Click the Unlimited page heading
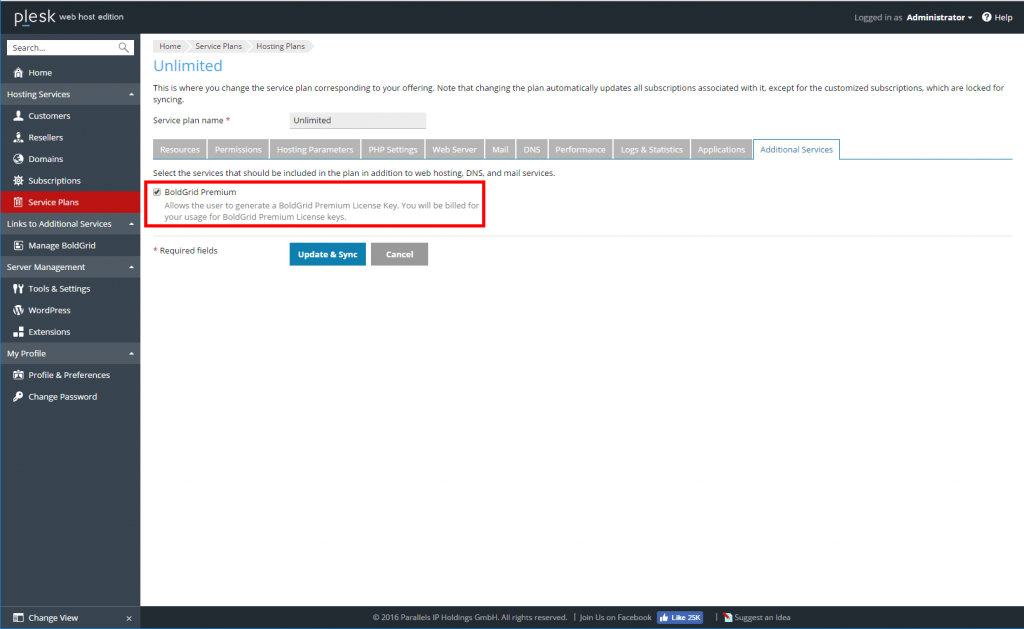 pos(188,66)
